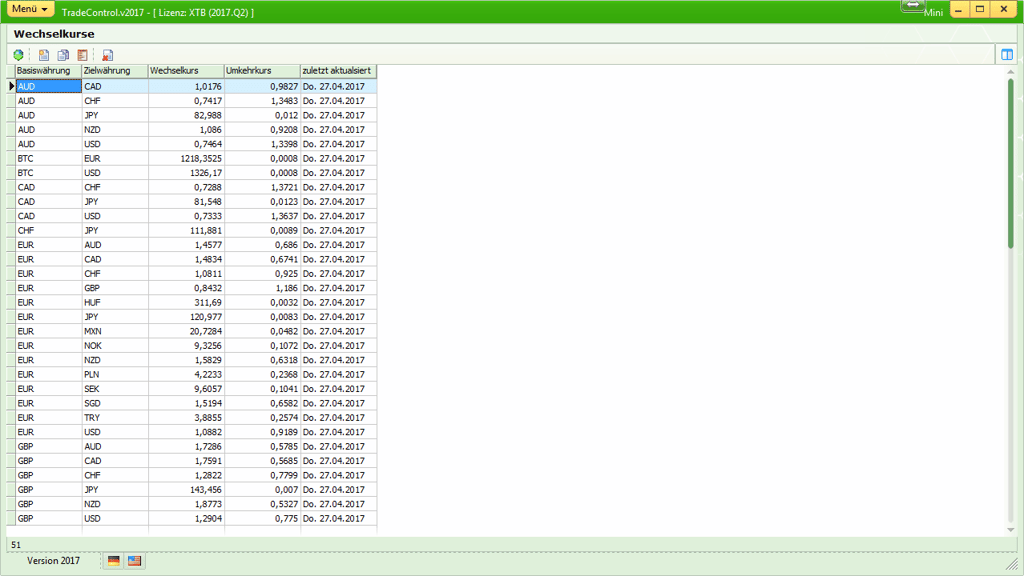Click the delete record icon with red X
The image size is (1024, 576).
coord(108,55)
